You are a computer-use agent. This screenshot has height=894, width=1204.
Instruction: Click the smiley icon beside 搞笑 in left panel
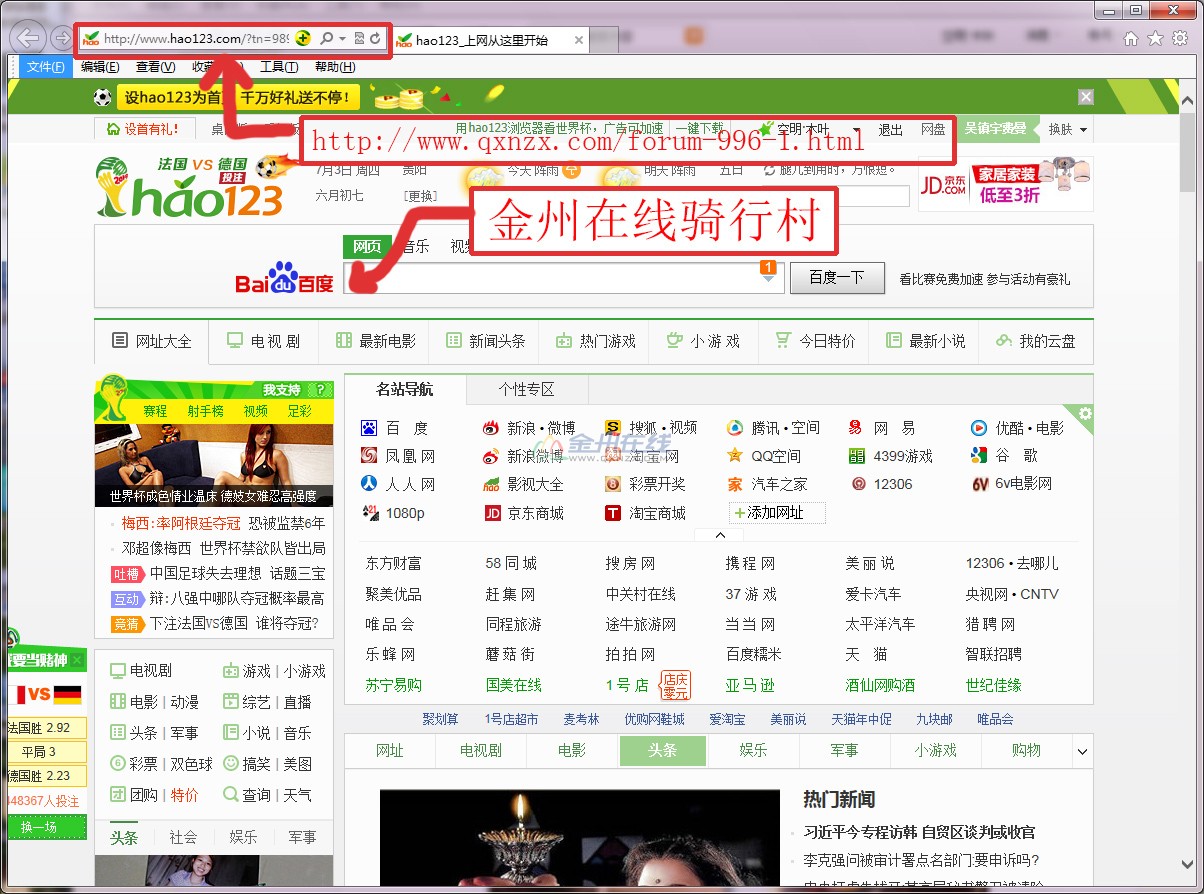click(231, 764)
